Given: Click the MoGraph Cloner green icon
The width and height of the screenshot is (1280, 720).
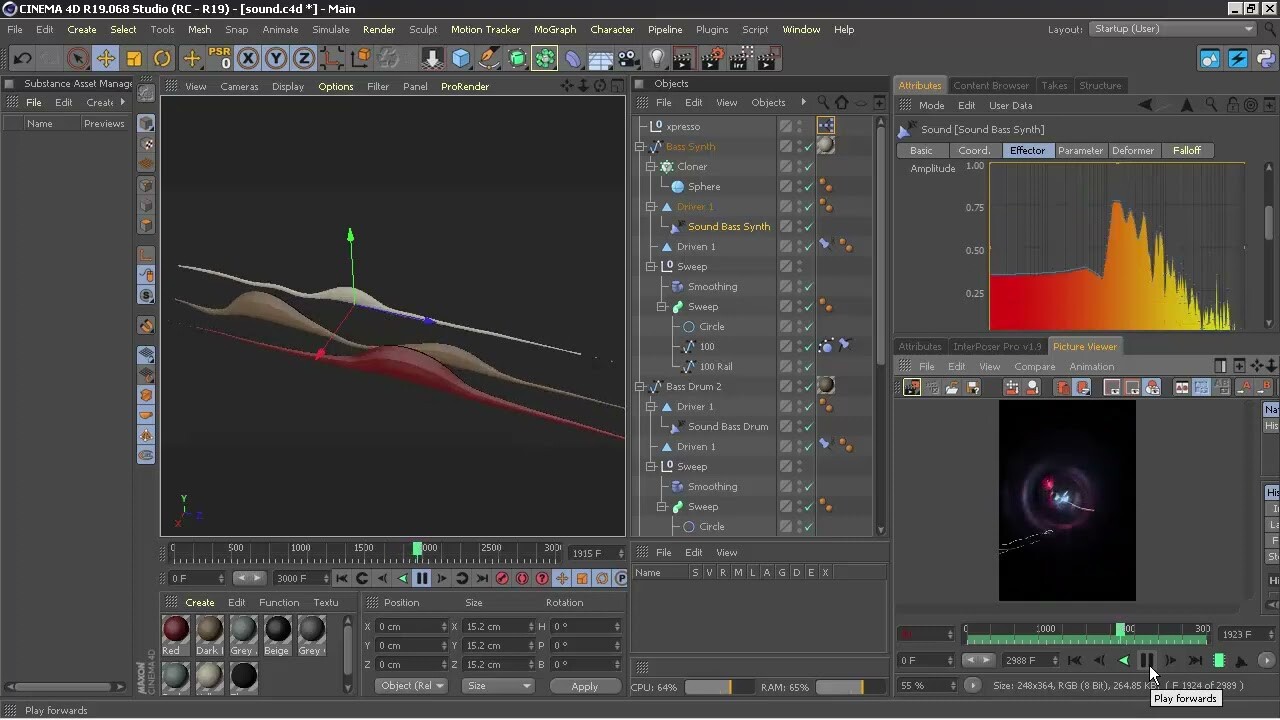Looking at the screenshot, I should [x=543, y=59].
